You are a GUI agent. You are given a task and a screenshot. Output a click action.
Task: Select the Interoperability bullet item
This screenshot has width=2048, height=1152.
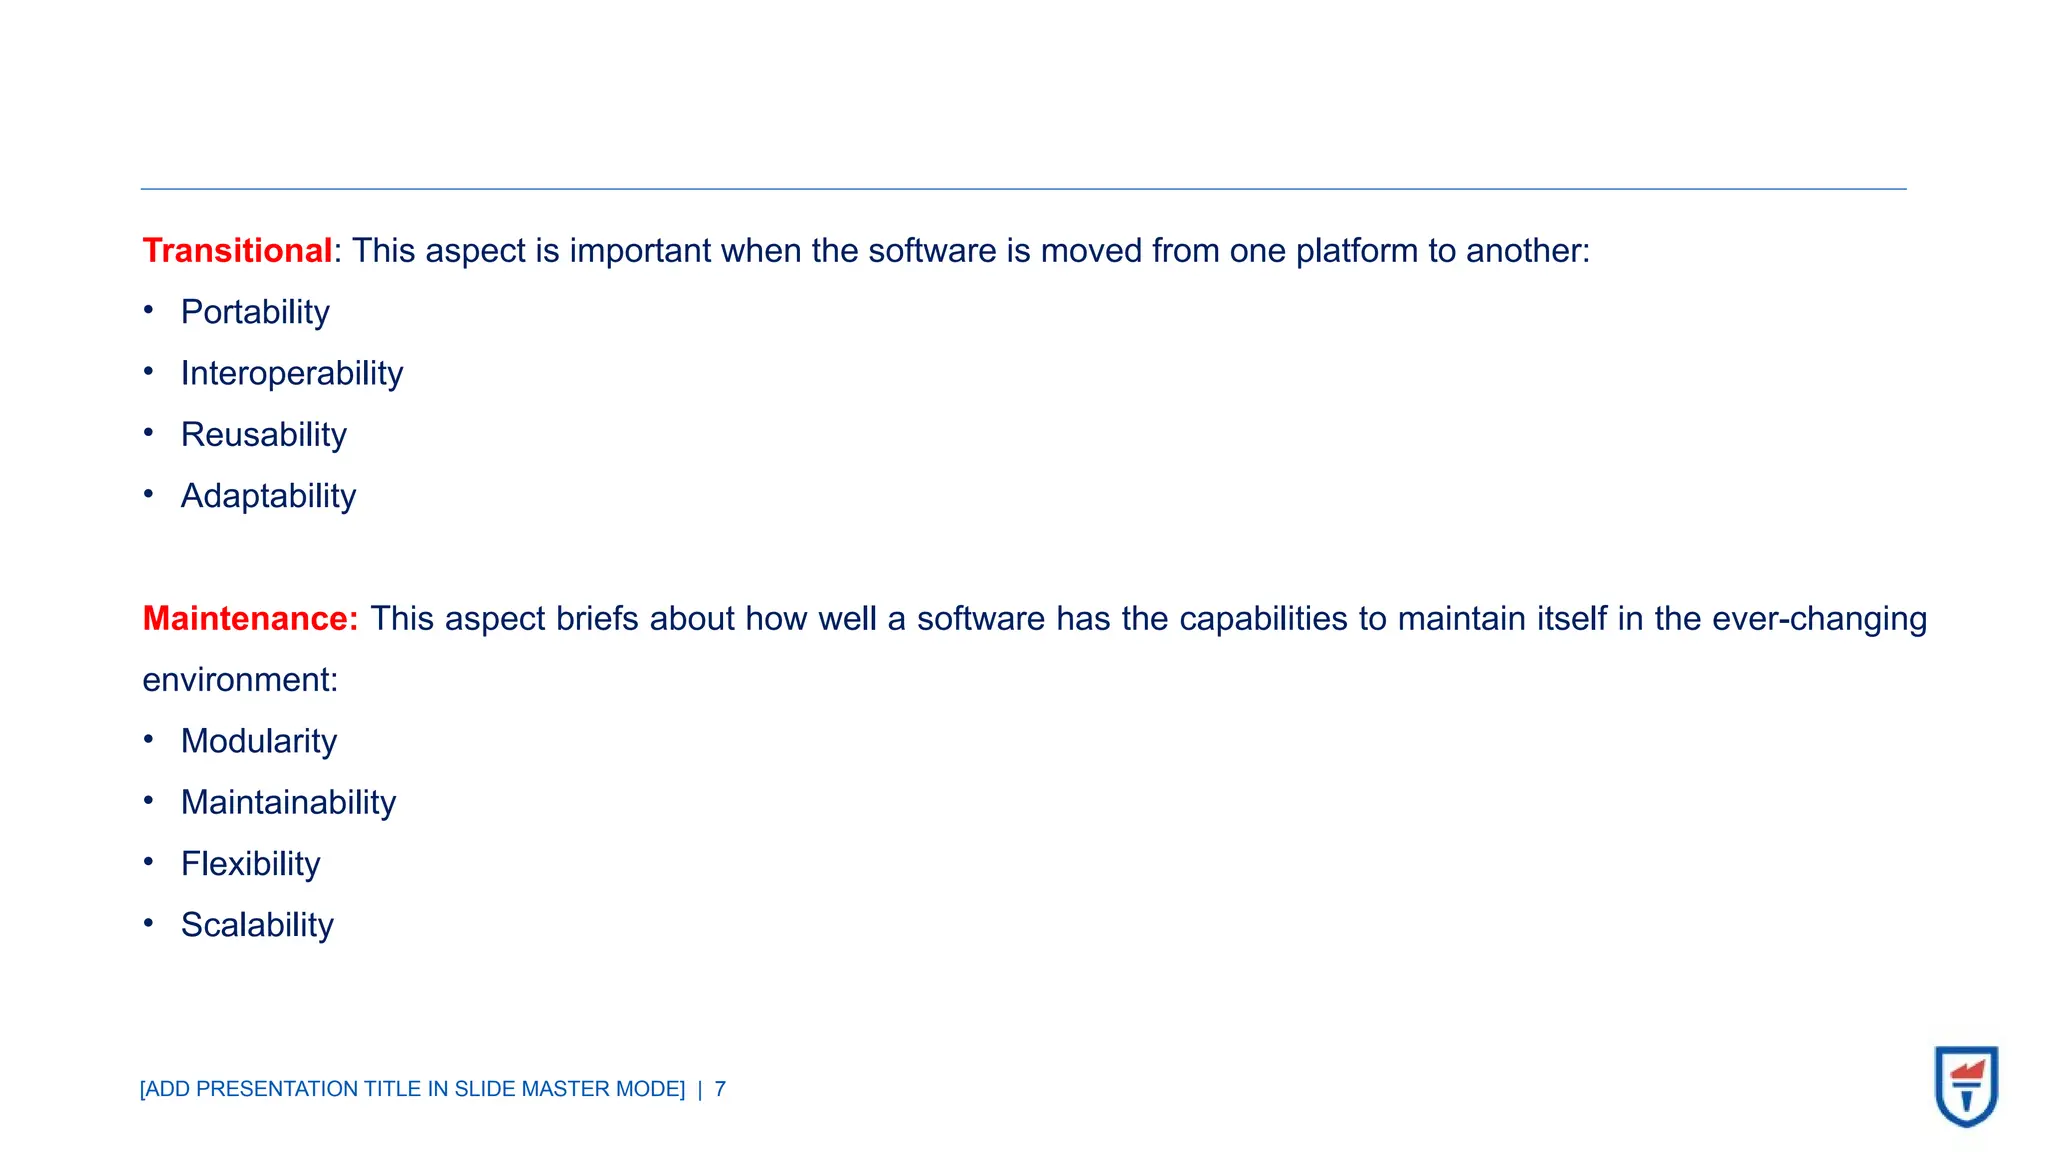pyautogui.click(x=292, y=374)
